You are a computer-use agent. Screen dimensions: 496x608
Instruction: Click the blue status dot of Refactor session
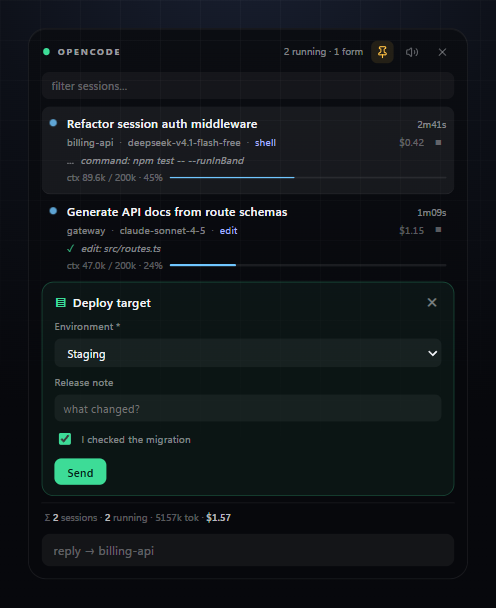[54, 123]
